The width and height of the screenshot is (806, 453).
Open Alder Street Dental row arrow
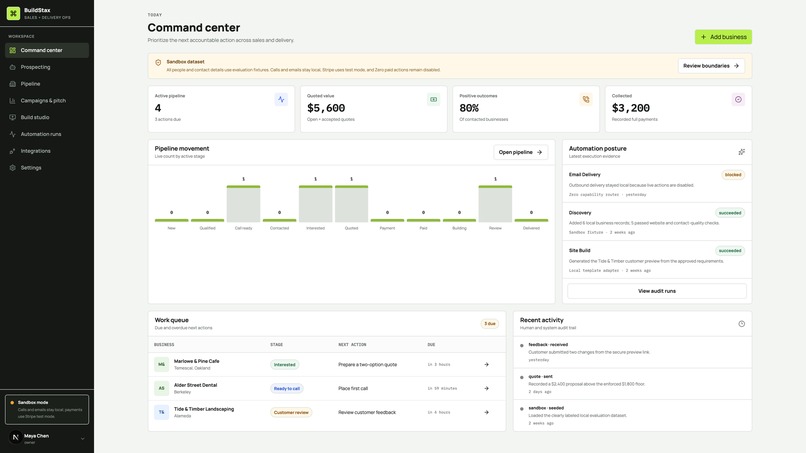pyautogui.click(x=486, y=389)
